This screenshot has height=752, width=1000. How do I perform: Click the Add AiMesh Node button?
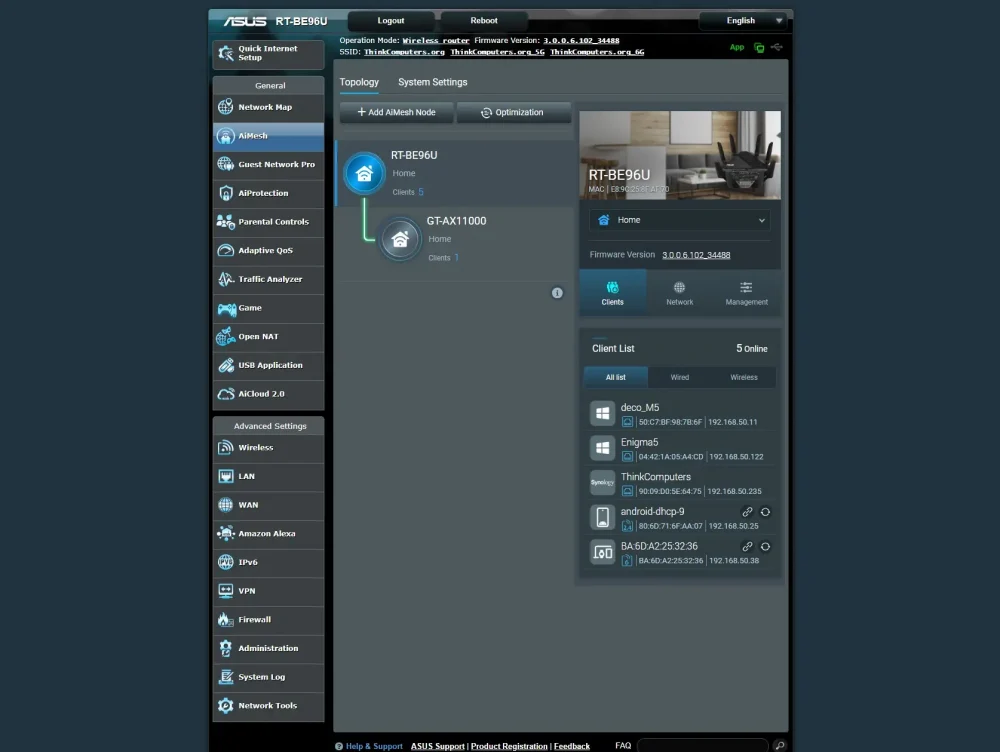point(396,112)
